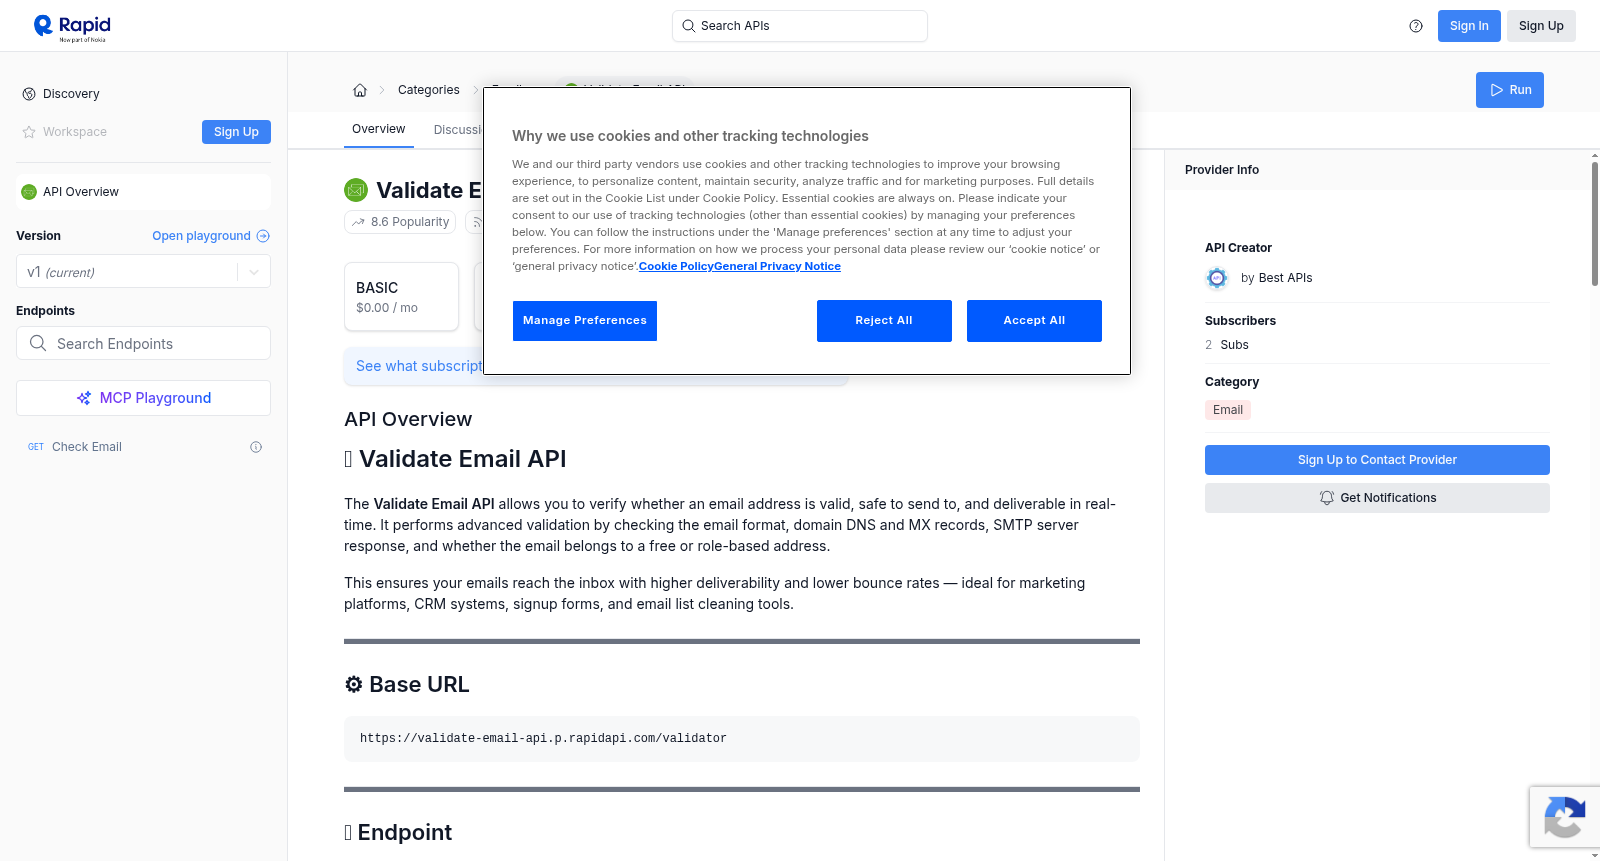Click the Best APIs creator avatar
This screenshot has height=861, width=1600.
(1217, 278)
